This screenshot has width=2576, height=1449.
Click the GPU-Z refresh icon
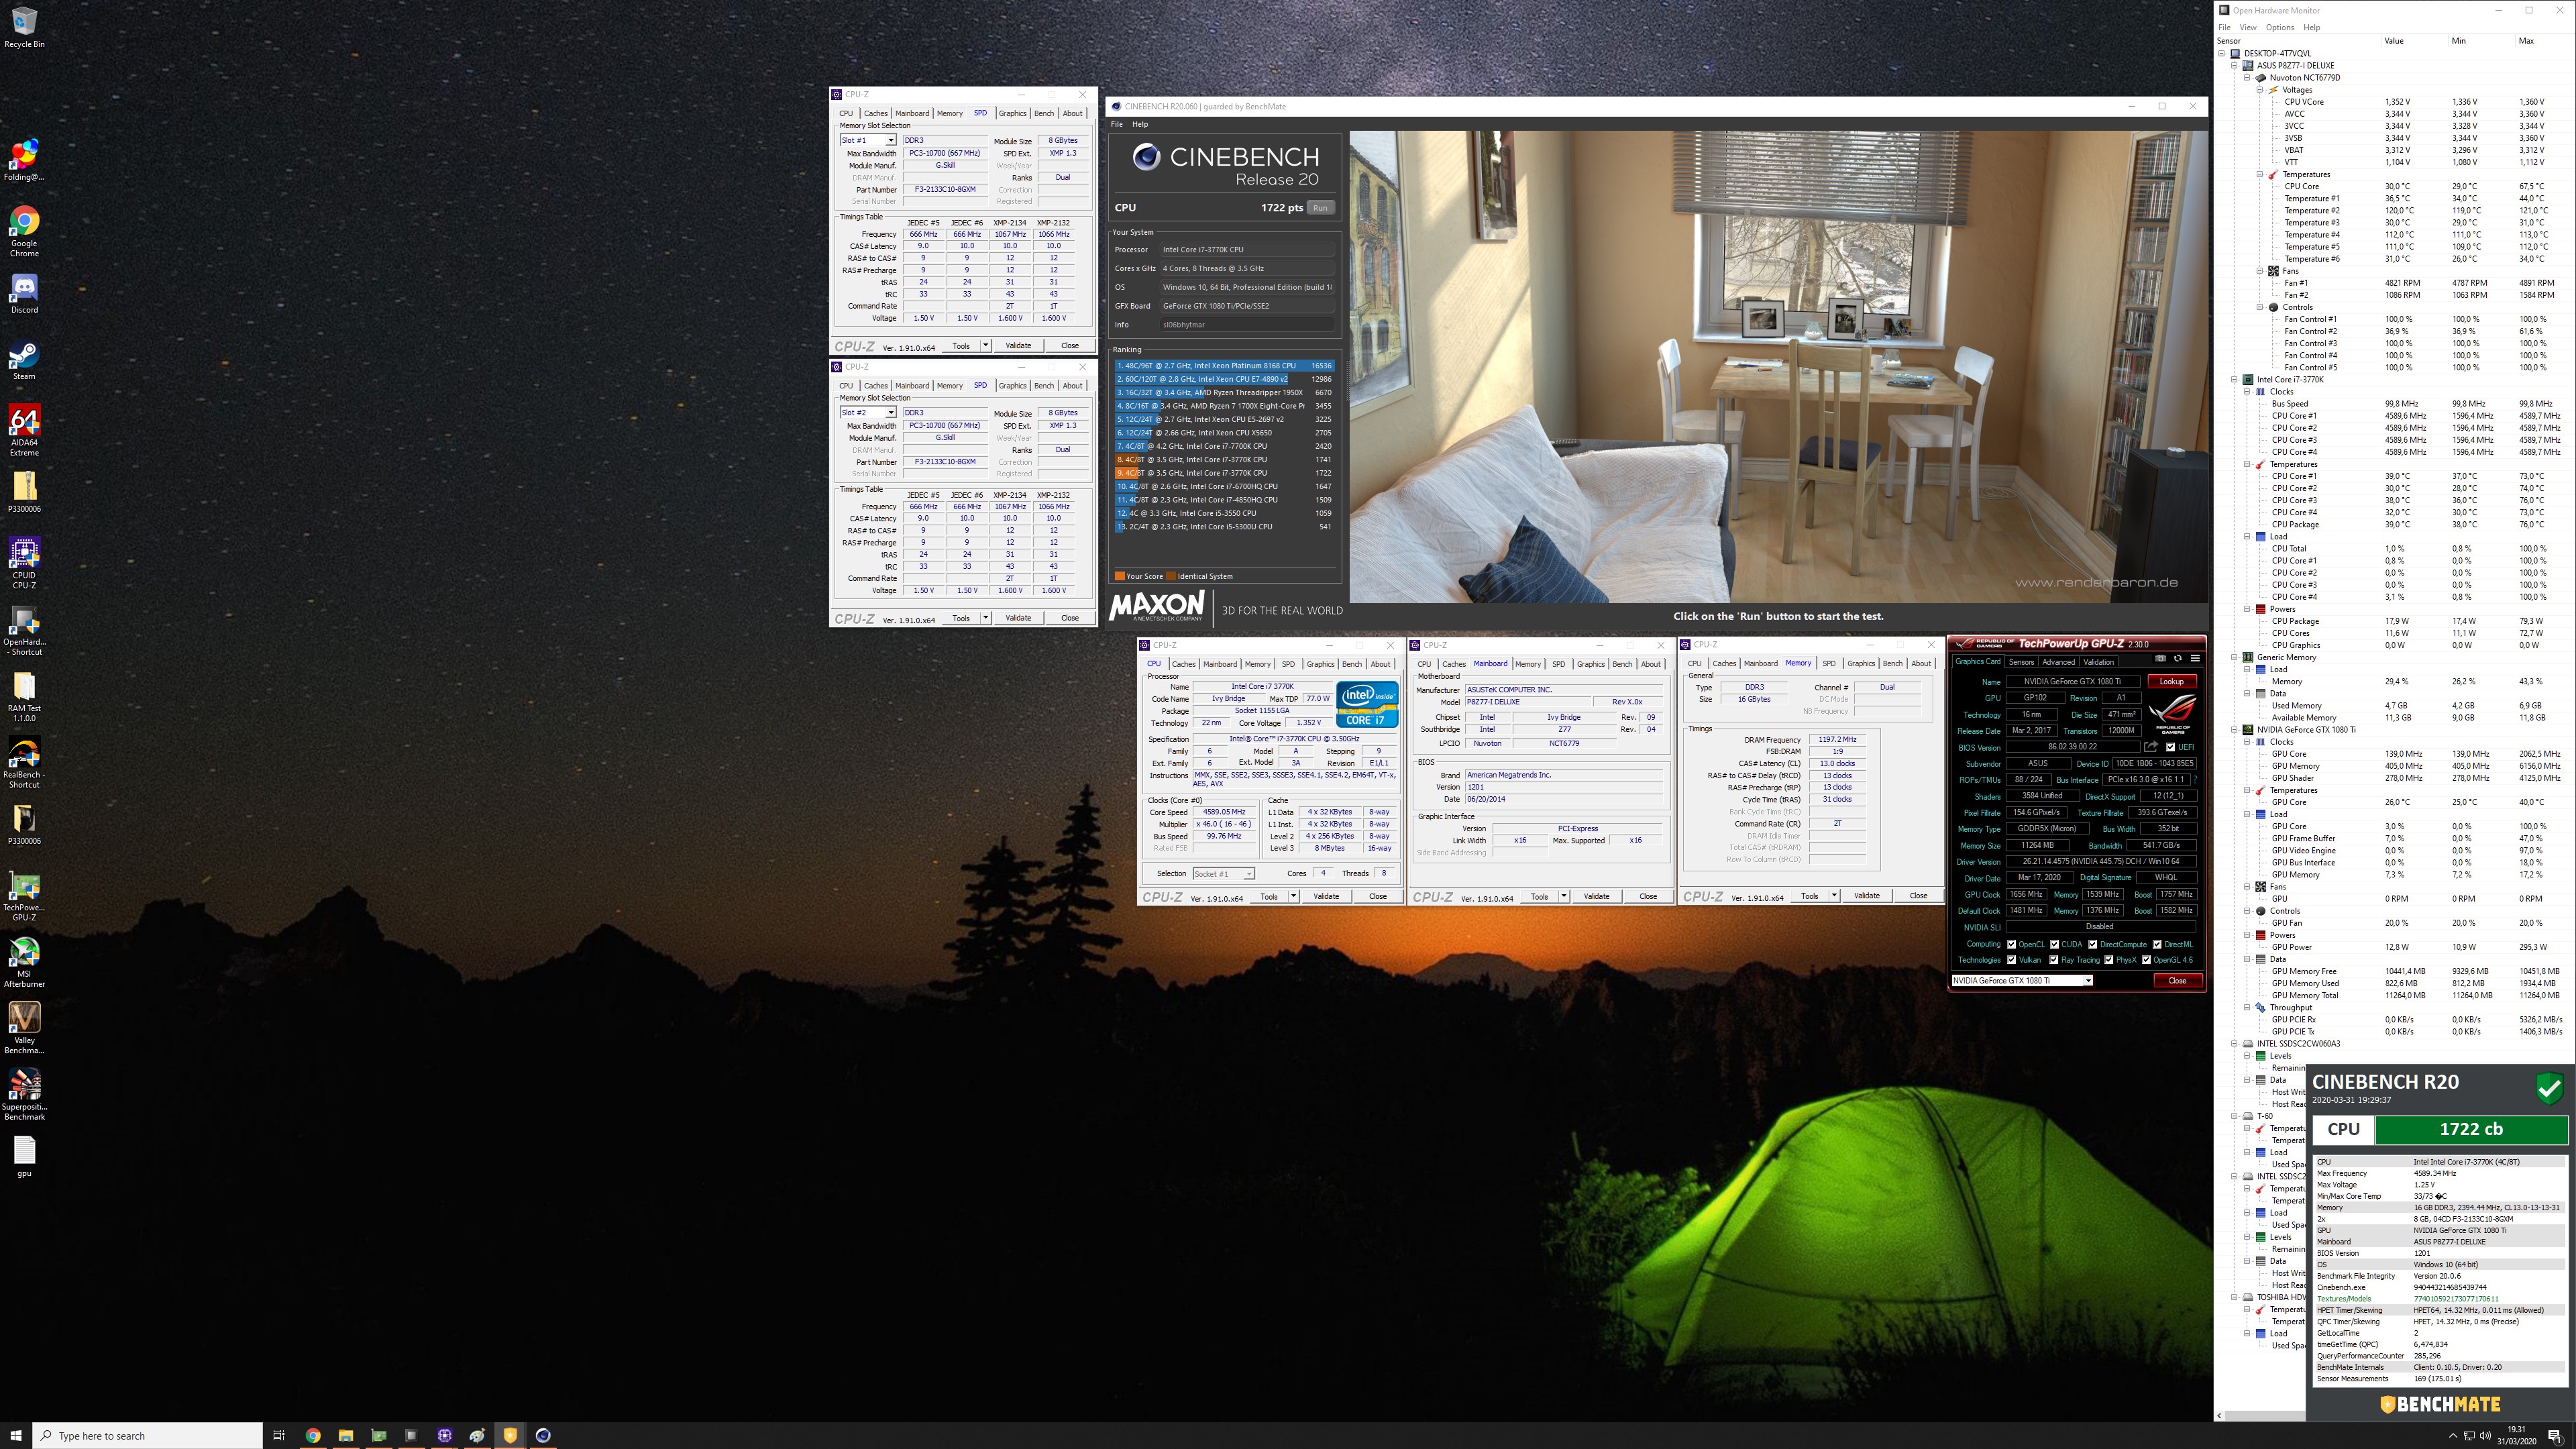pos(2177,658)
